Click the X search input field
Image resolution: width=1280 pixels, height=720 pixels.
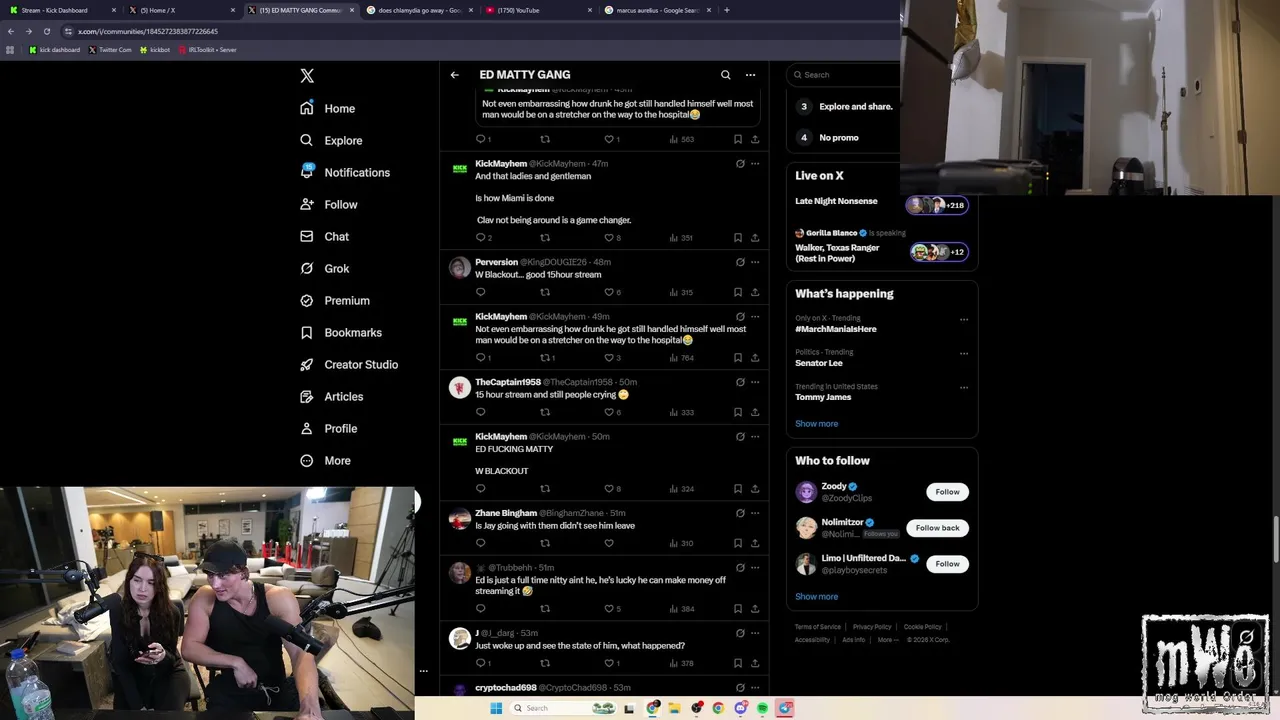(x=843, y=74)
